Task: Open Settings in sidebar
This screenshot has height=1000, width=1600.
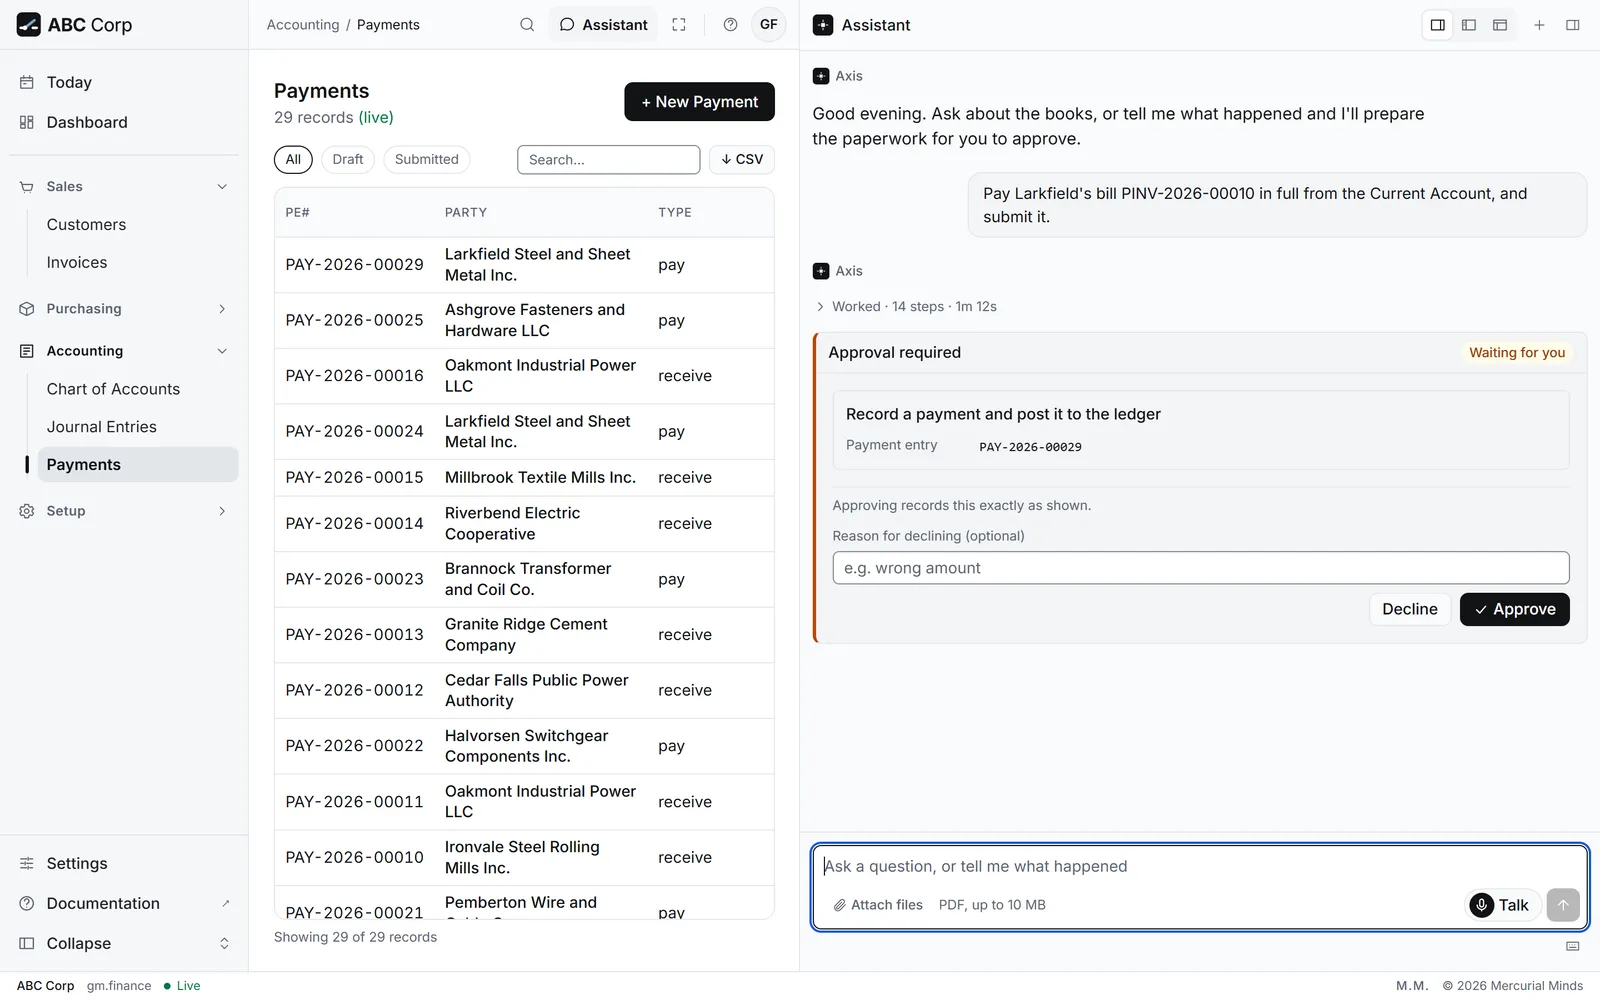Action: pos(124,863)
